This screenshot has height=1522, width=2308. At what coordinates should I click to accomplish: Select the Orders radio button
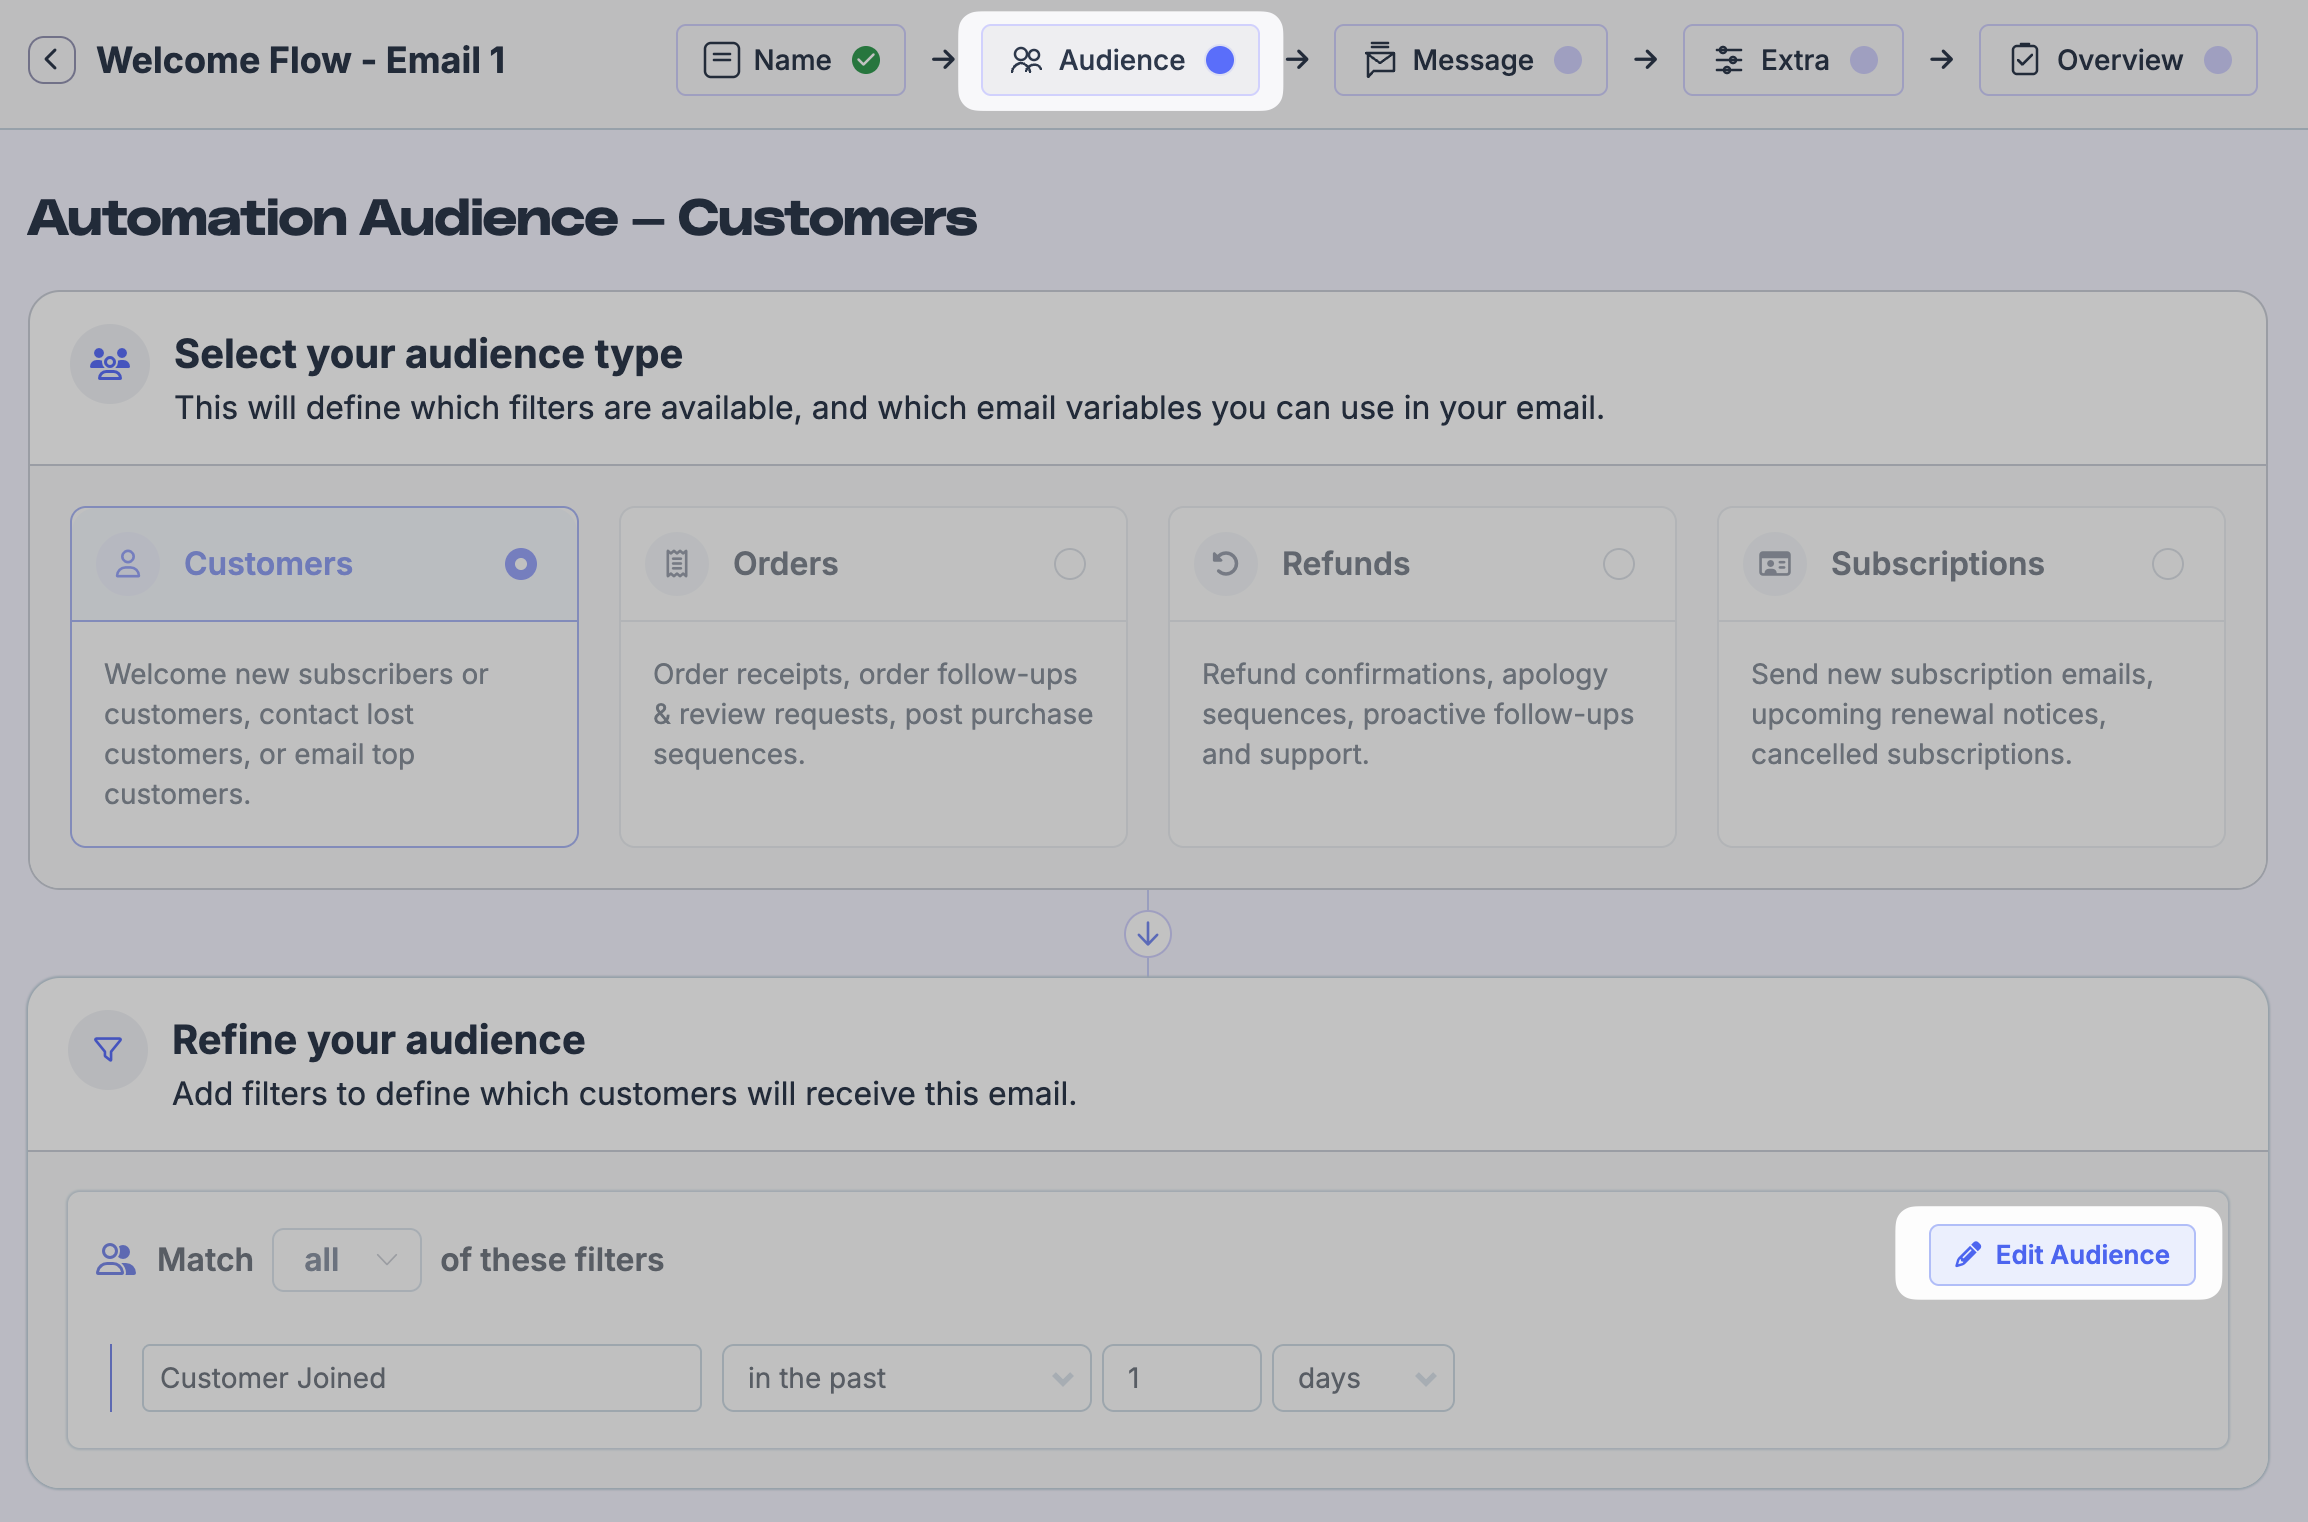[1070, 564]
